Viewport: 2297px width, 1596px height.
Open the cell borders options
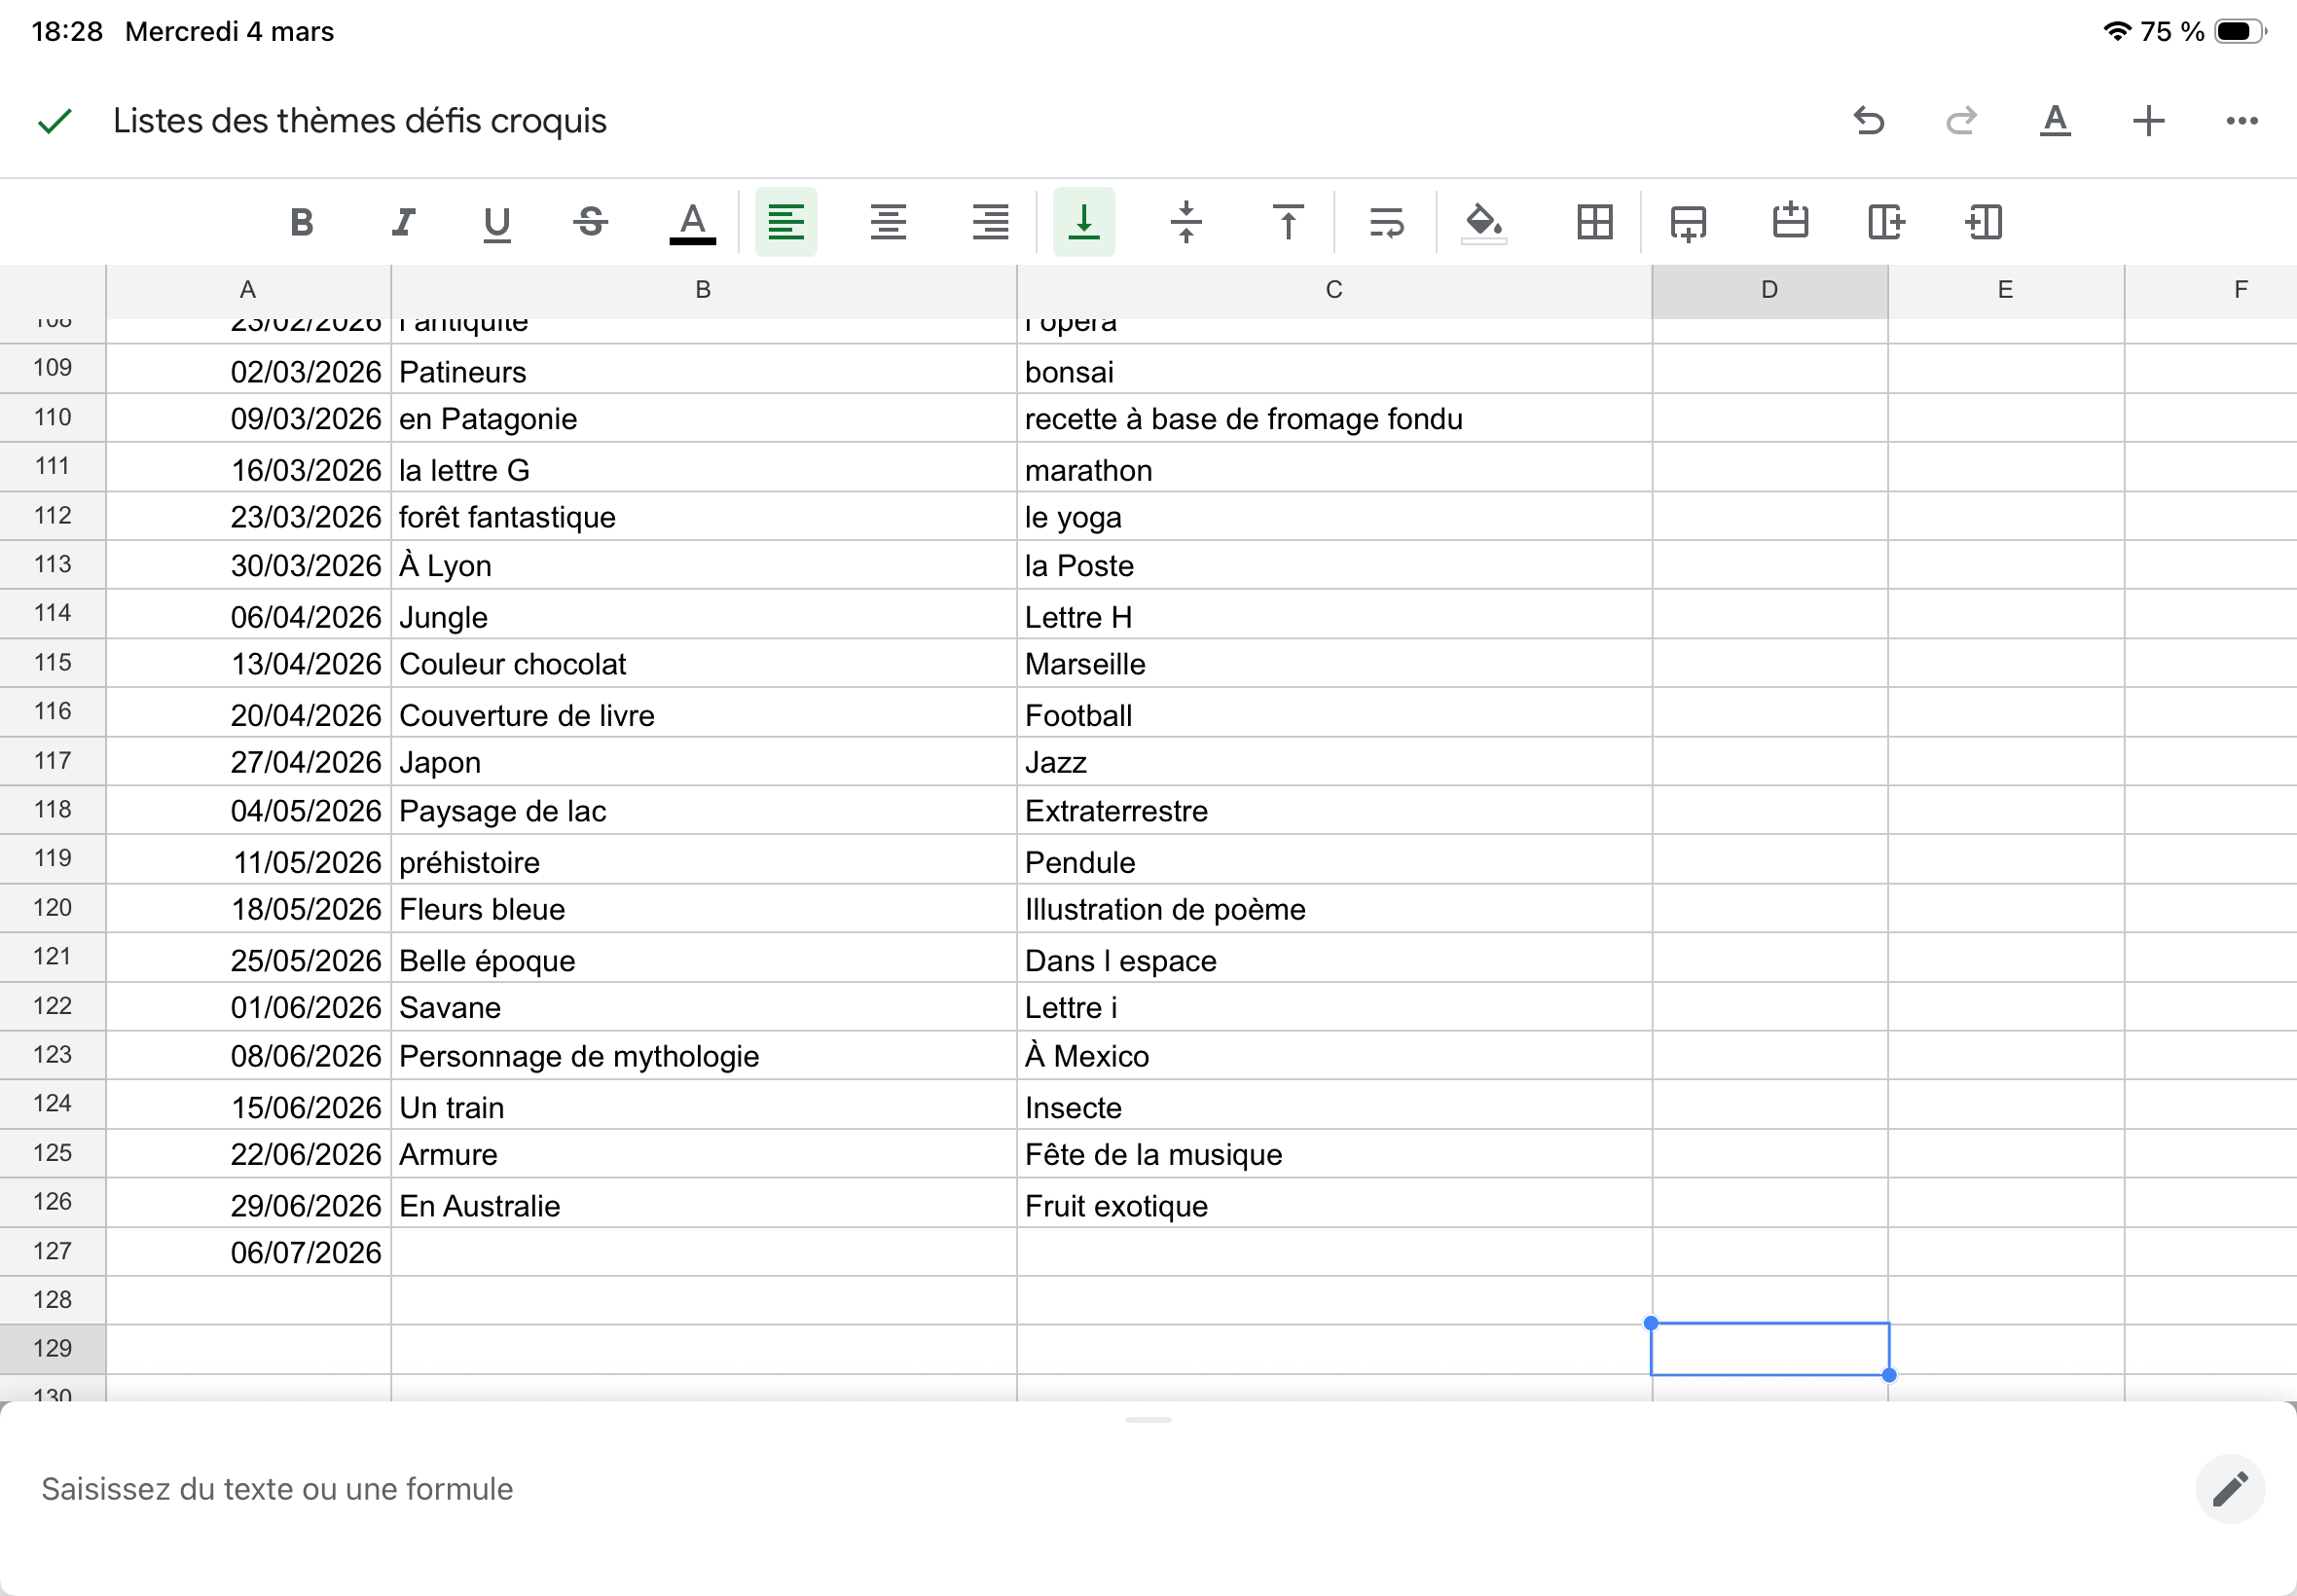coord(1594,222)
